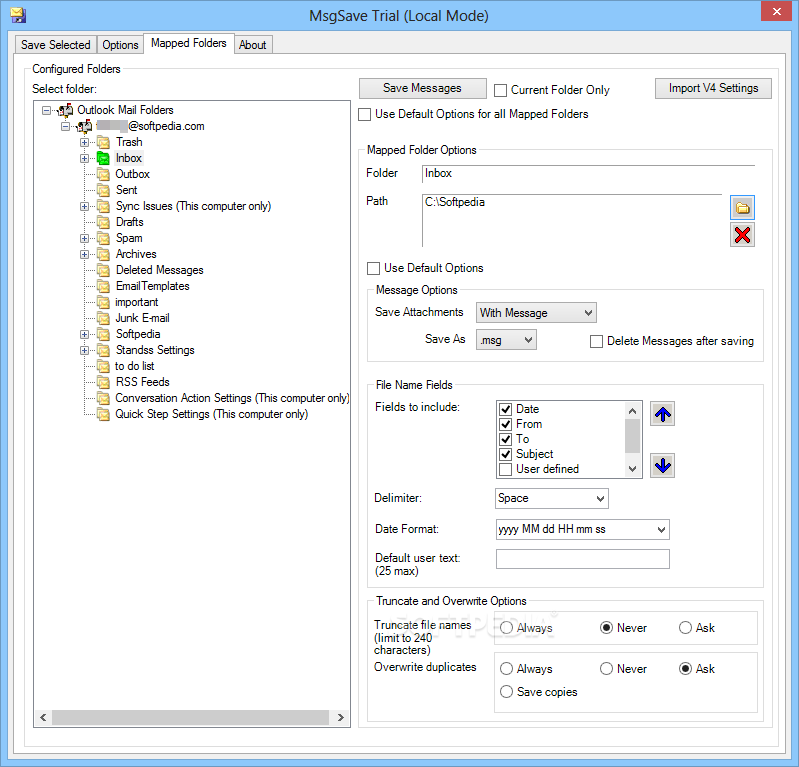Screen dimensions: 799x767
Task: Click the Outlook Mail Folders root icon
Action: tap(65, 110)
